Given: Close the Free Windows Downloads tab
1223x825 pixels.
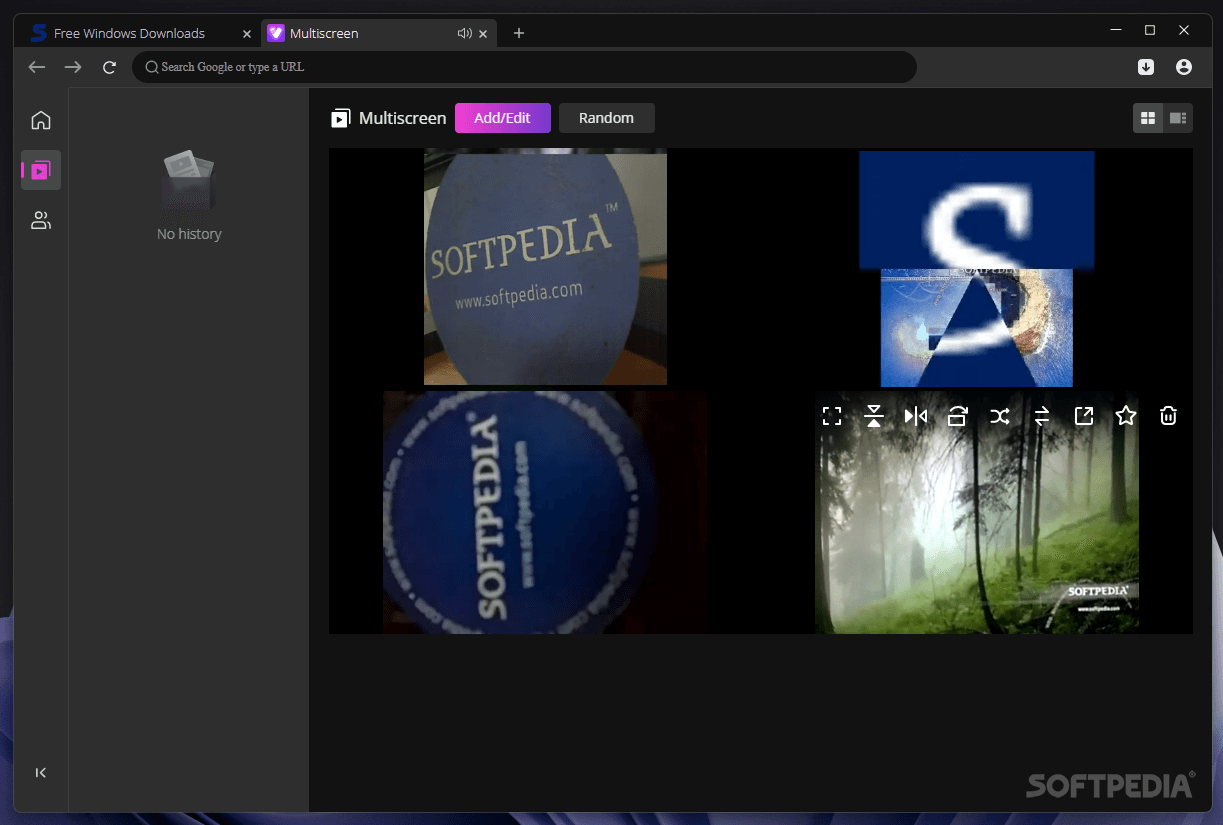Looking at the screenshot, I should click(247, 33).
